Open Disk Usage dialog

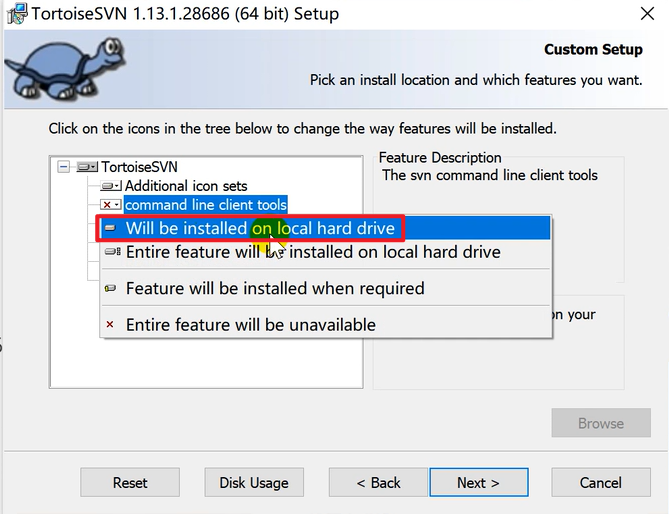pos(254,482)
